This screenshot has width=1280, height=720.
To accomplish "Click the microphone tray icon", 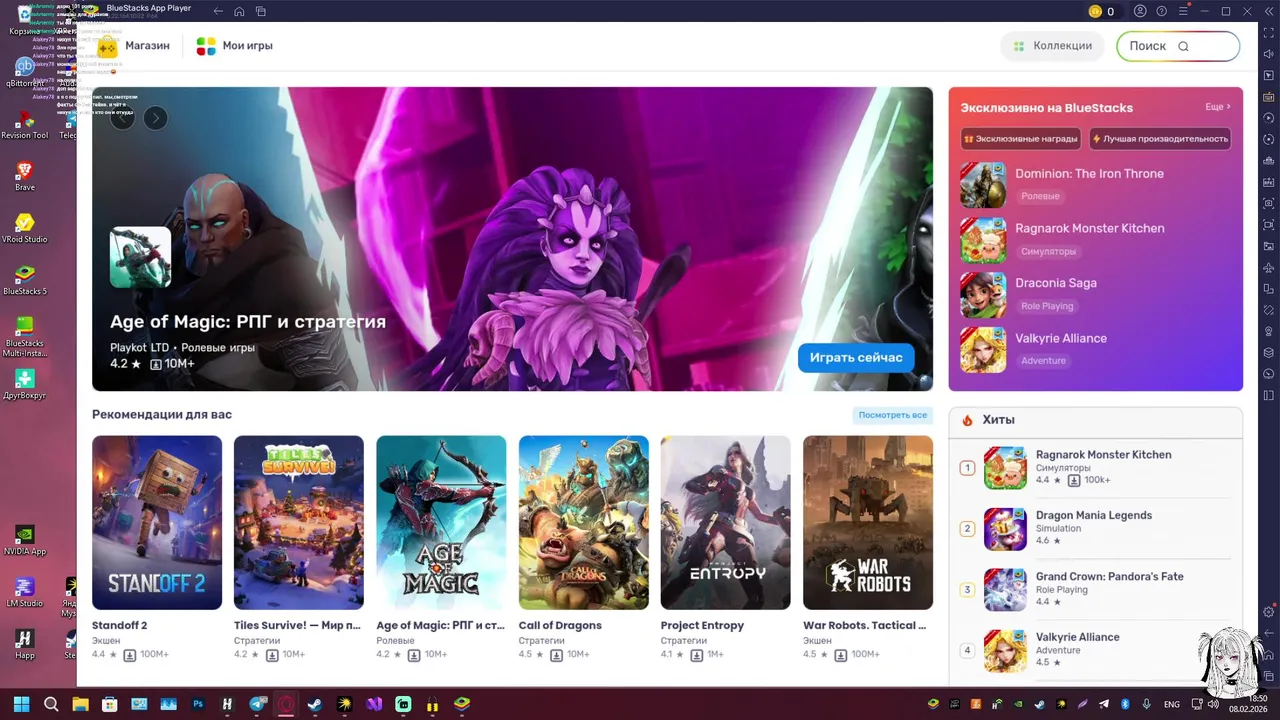I will coord(1146,704).
